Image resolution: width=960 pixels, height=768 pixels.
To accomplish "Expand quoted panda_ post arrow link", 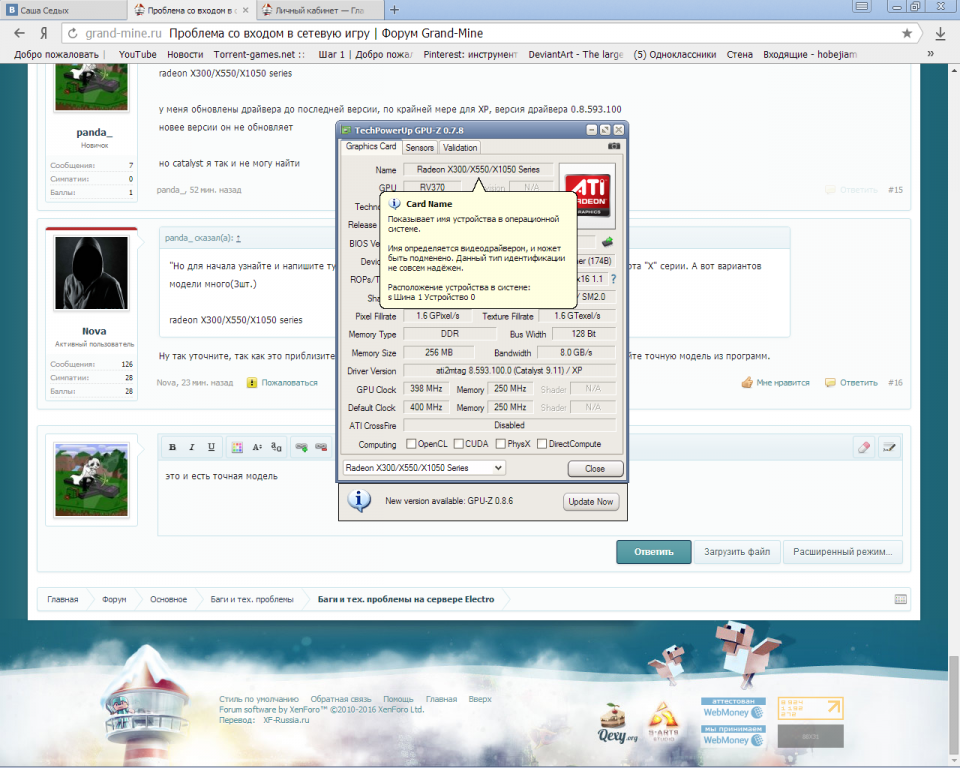I will (x=238, y=238).
